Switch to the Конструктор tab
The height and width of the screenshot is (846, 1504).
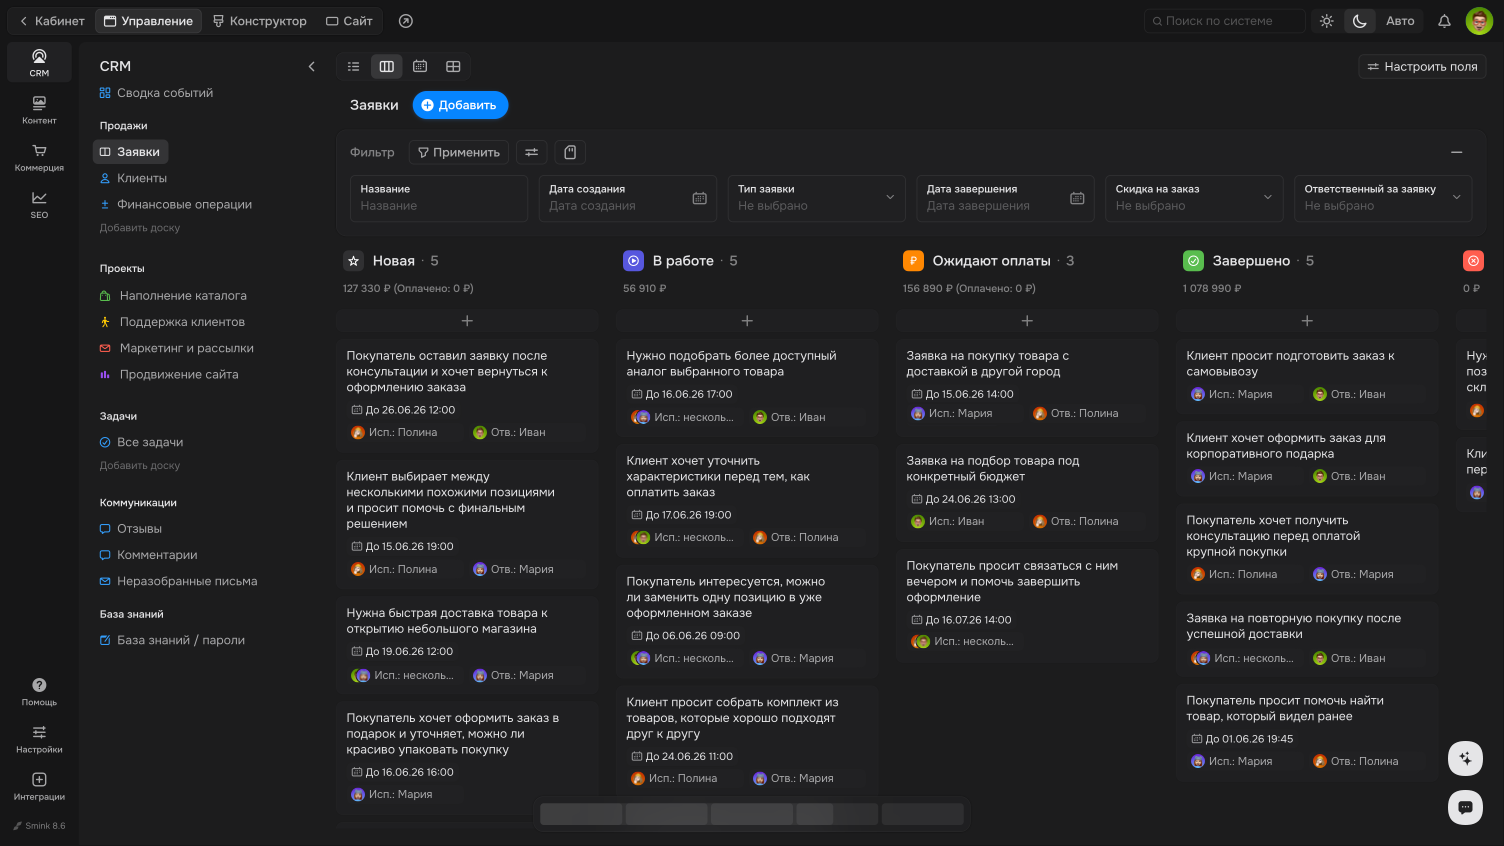(260, 21)
